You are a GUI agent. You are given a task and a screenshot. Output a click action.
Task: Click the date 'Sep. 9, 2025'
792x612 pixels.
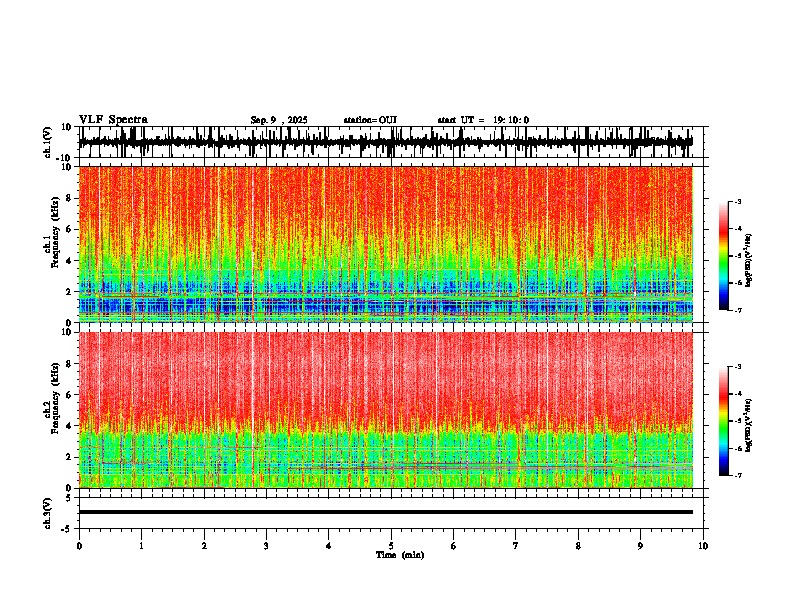[x=279, y=120]
